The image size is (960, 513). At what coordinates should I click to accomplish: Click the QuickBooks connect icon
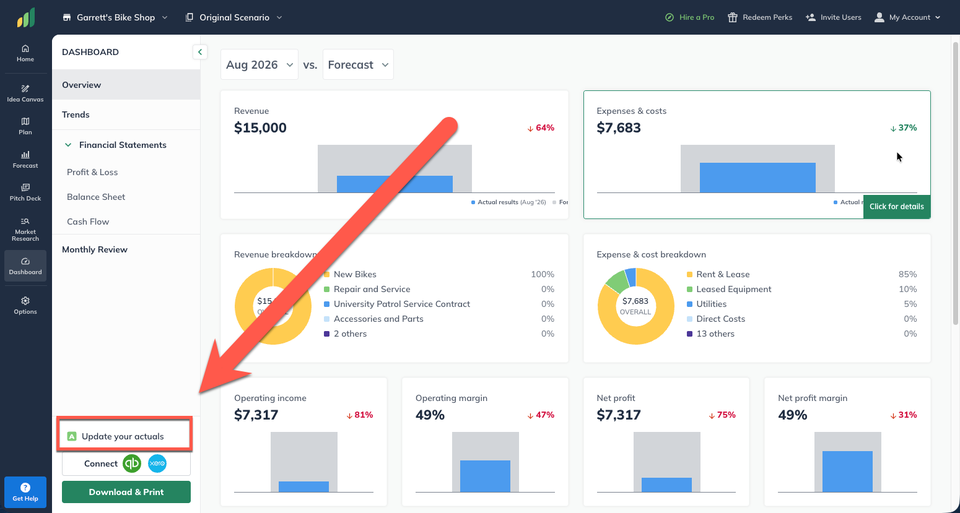tap(132, 463)
